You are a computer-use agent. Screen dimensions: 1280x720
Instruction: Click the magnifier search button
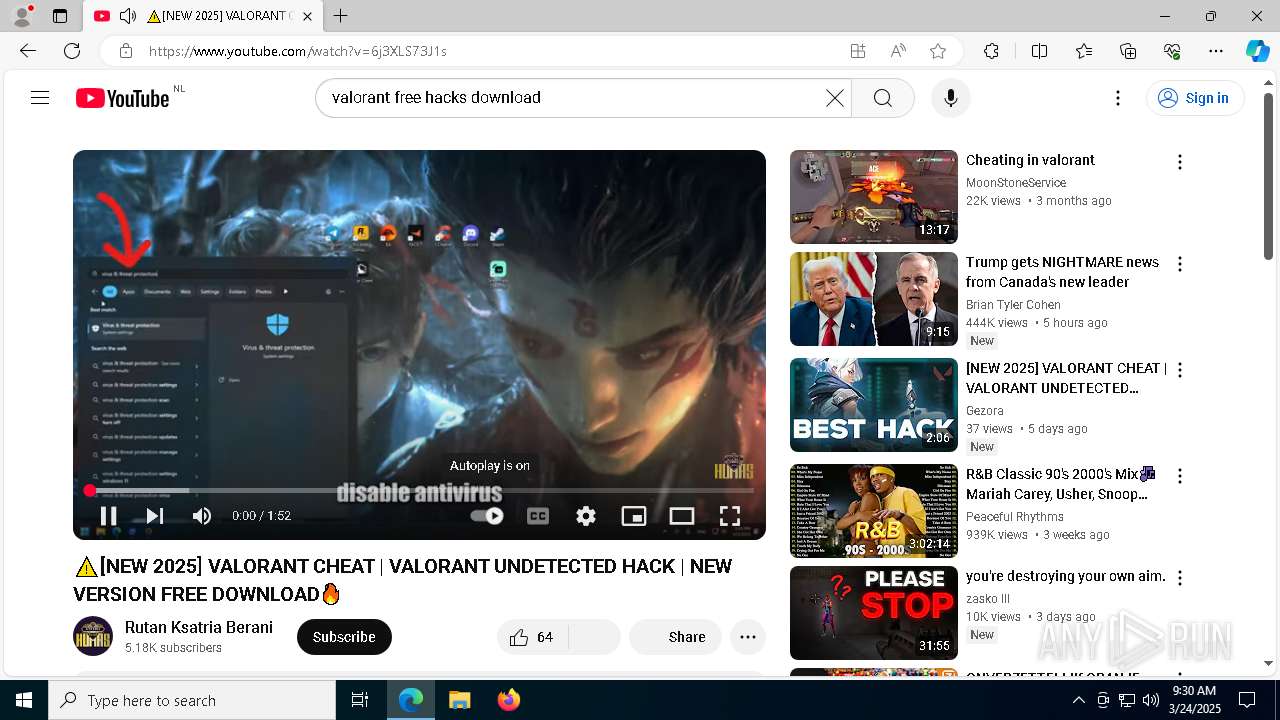[x=882, y=98]
